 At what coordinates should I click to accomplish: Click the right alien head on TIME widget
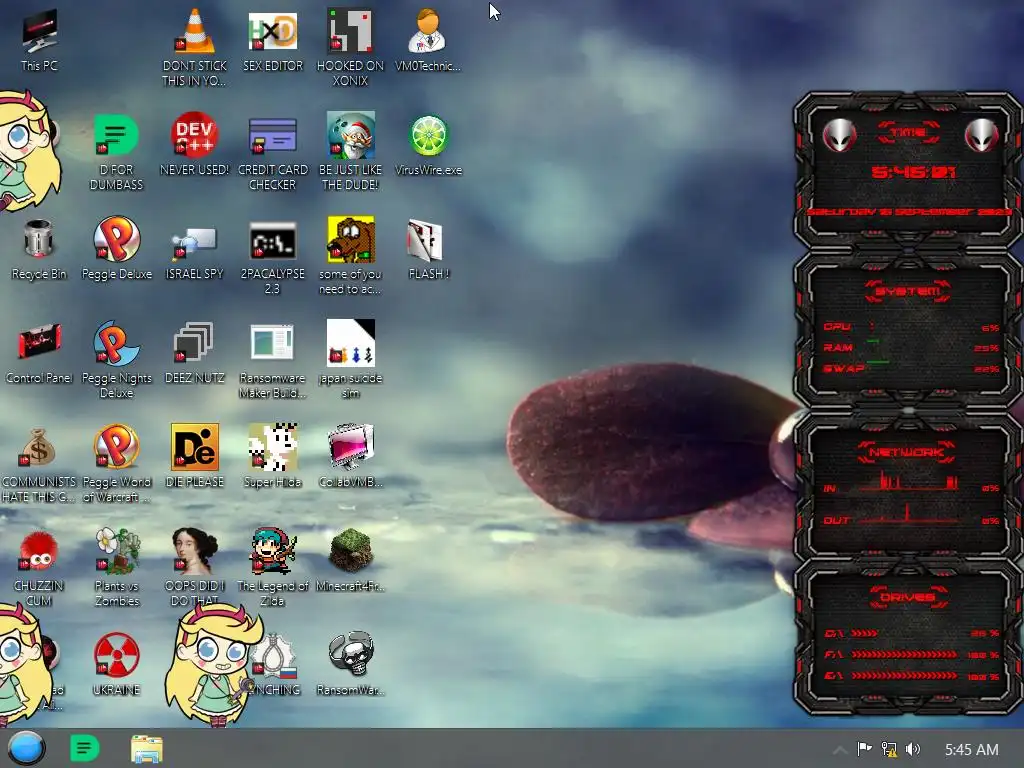[982, 135]
